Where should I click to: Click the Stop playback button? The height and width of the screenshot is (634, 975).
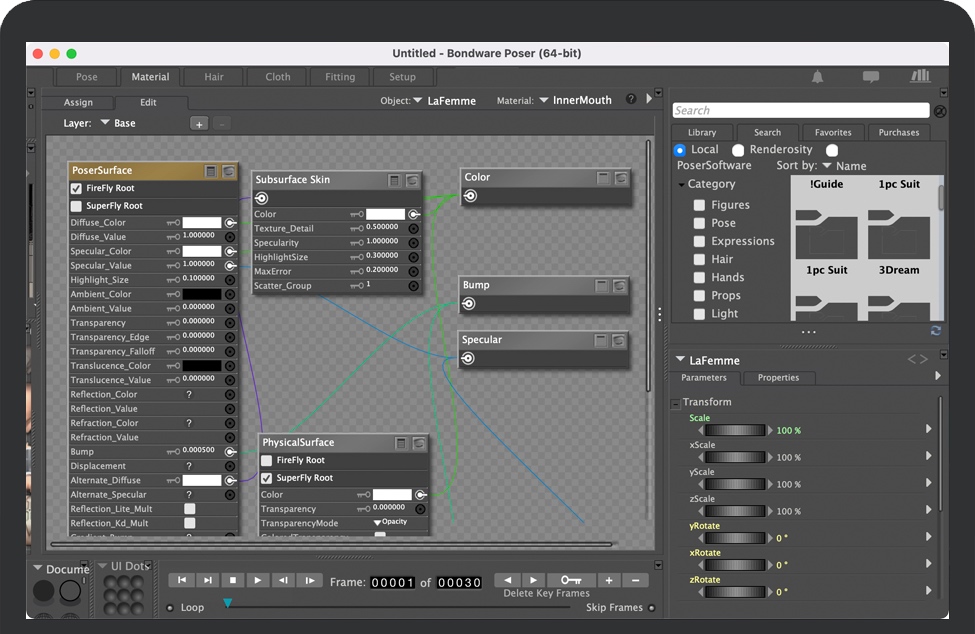click(232, 580)
